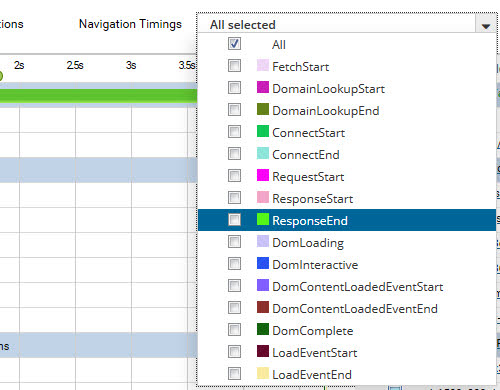Image resolution: width=500 pixels, height=390 pixels.
Task: Toggle the All checkbox
Action: tap(234, 44)
